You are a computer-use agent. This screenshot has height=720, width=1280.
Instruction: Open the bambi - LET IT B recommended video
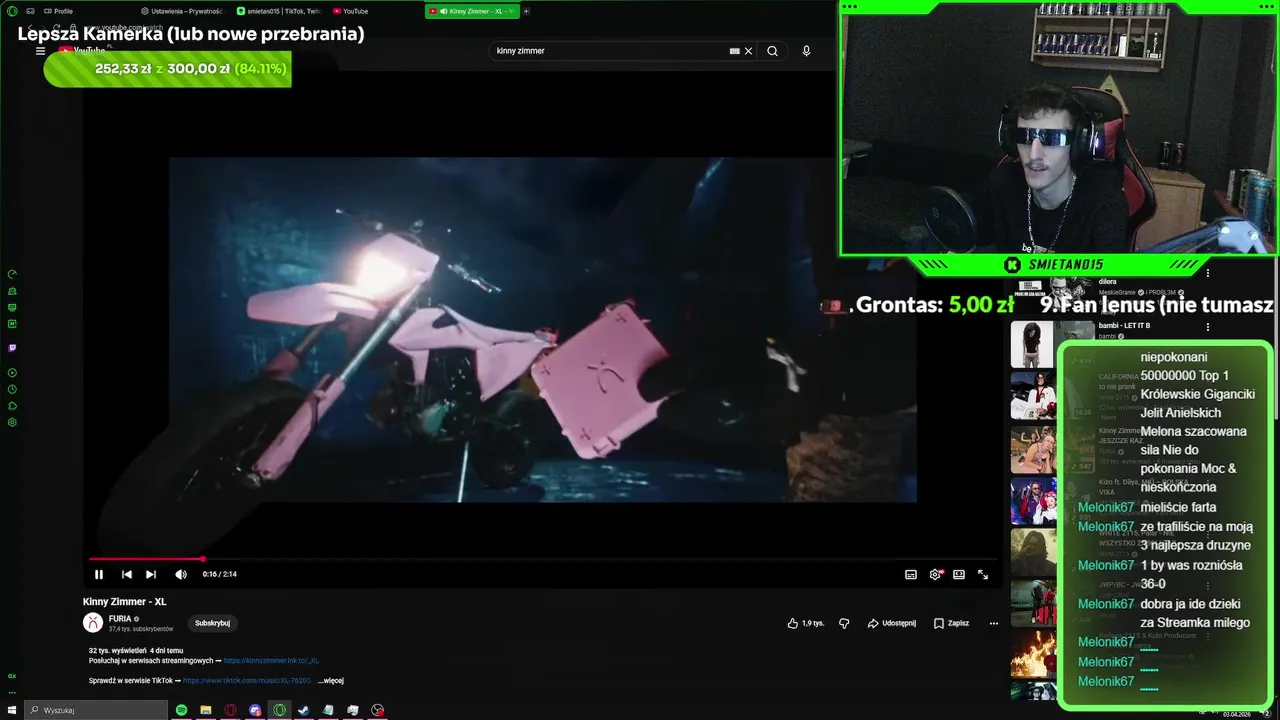1124,326
